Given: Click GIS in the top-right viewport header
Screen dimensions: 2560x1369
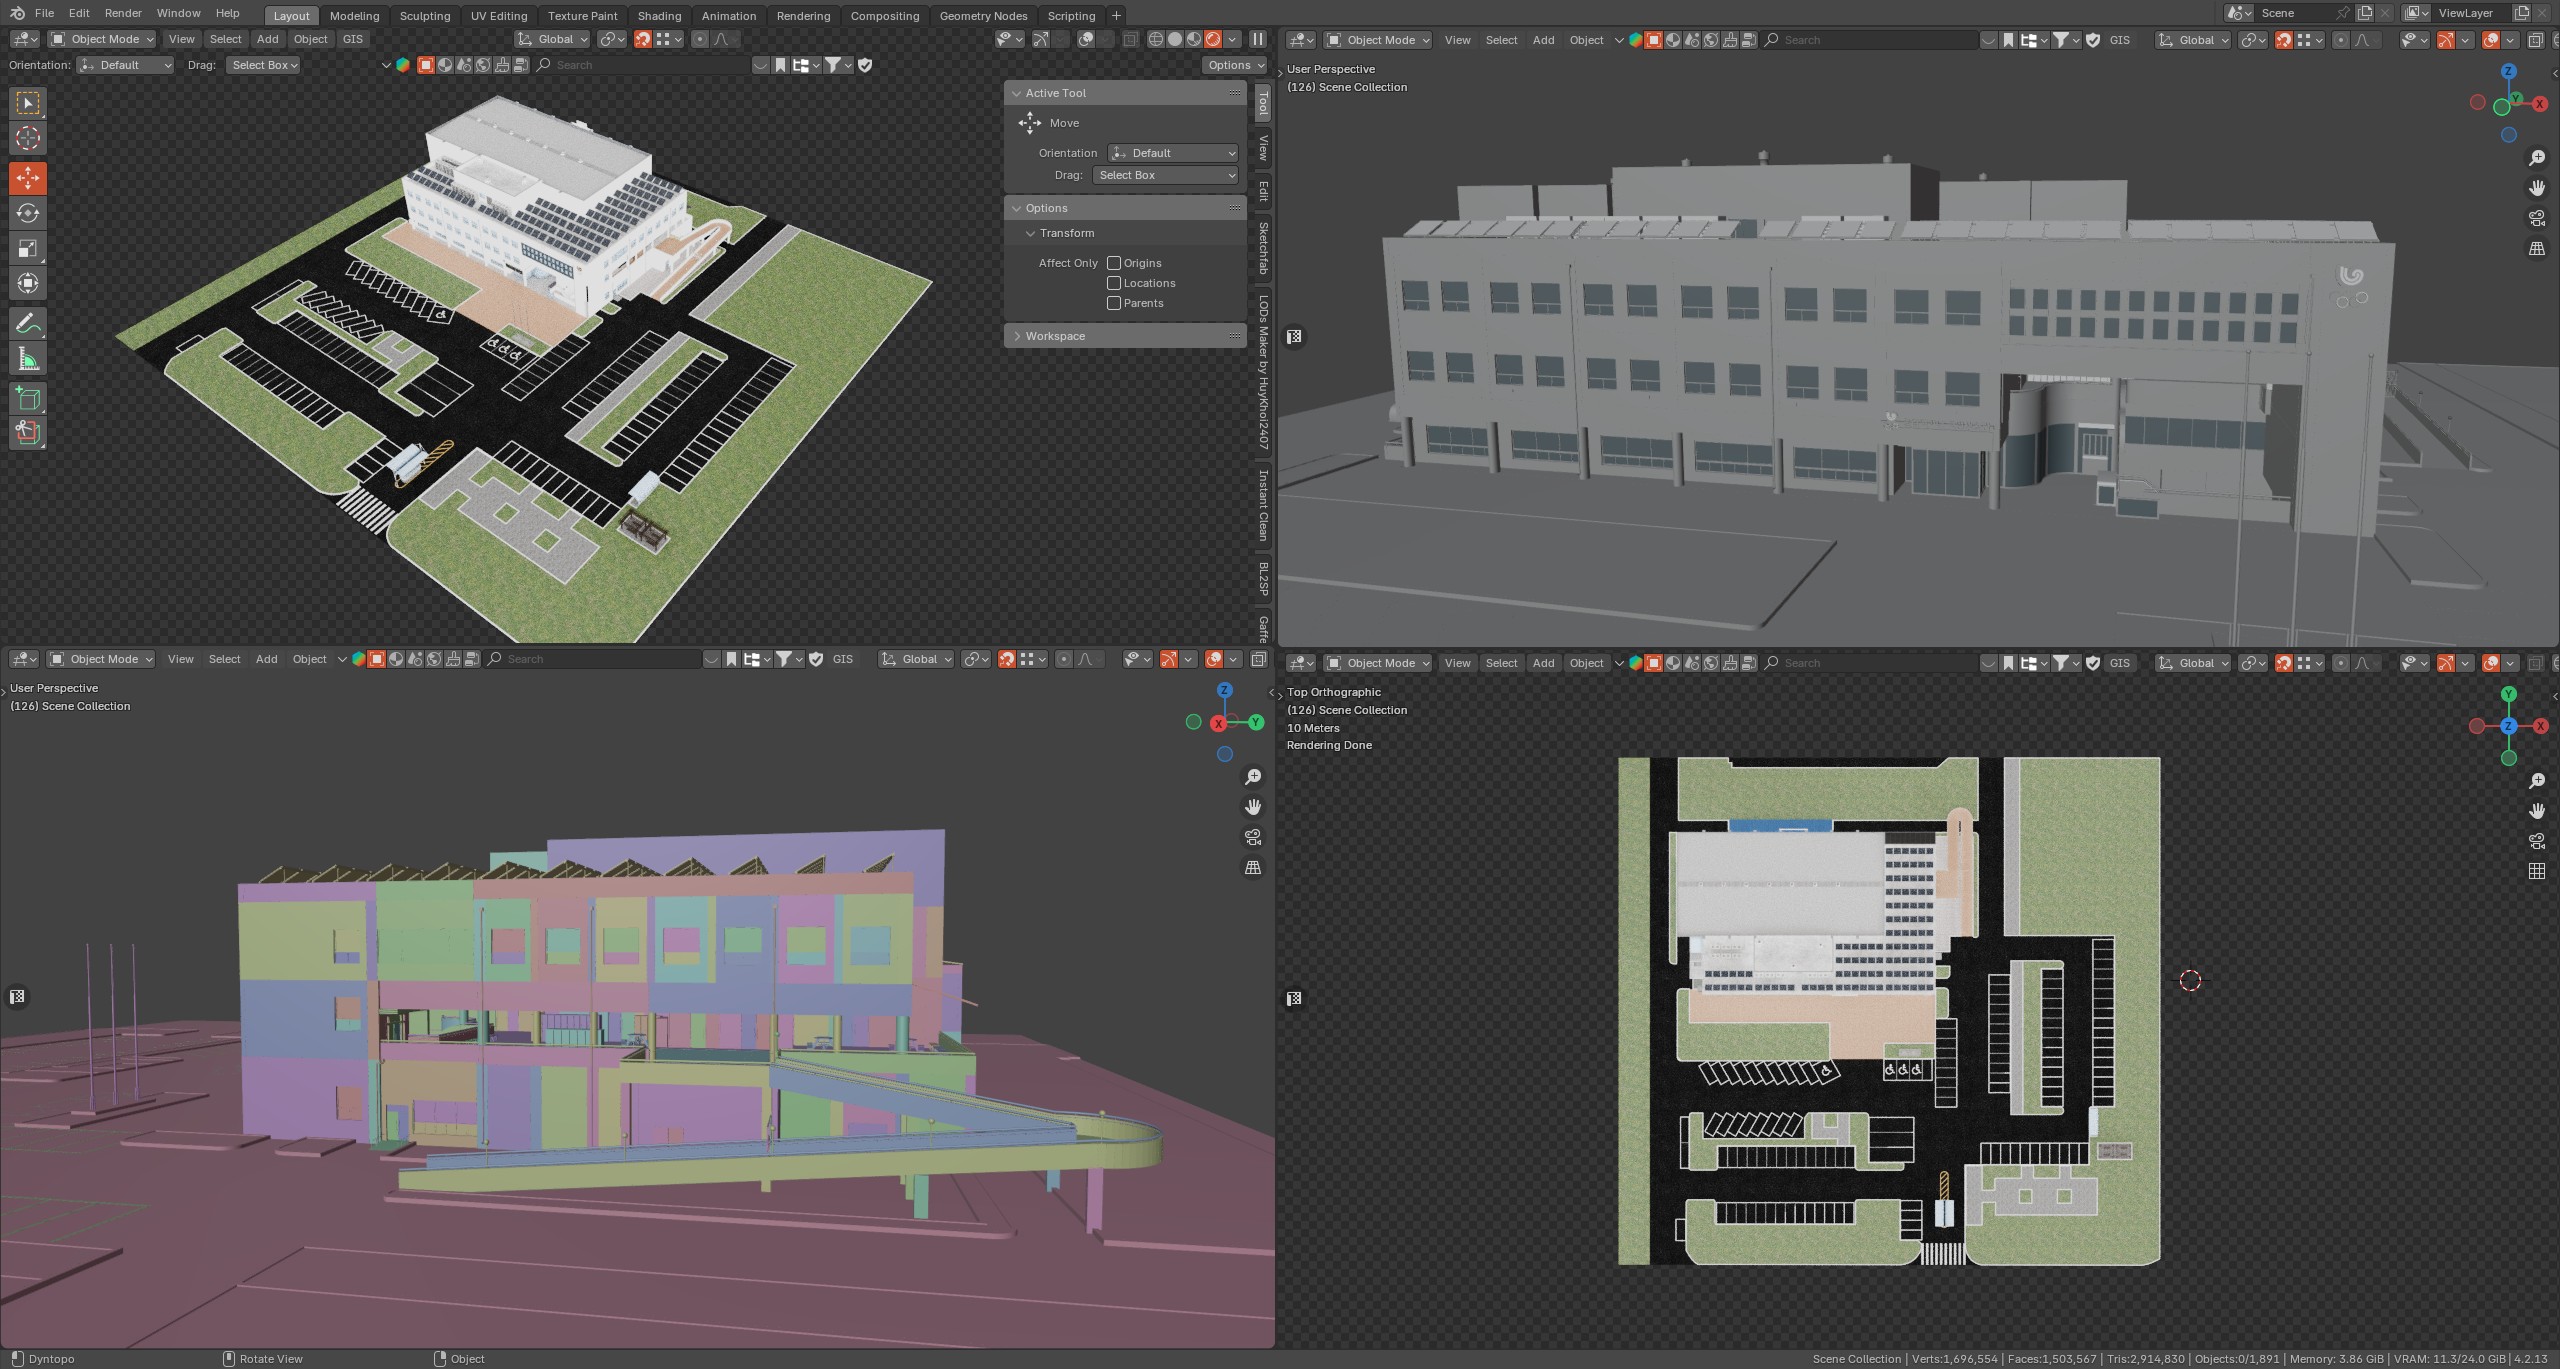Looking at the screenshot, I should (2119, 40).
